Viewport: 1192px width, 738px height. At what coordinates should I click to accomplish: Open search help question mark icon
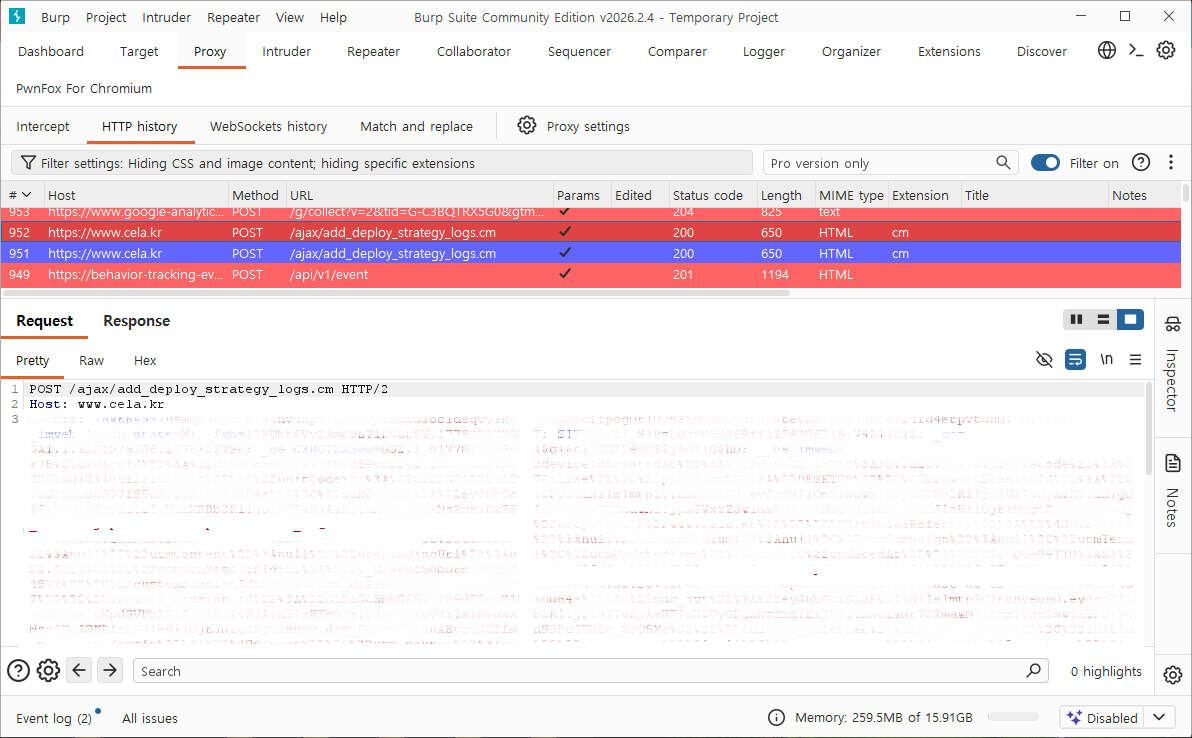(x=18, y=670)
